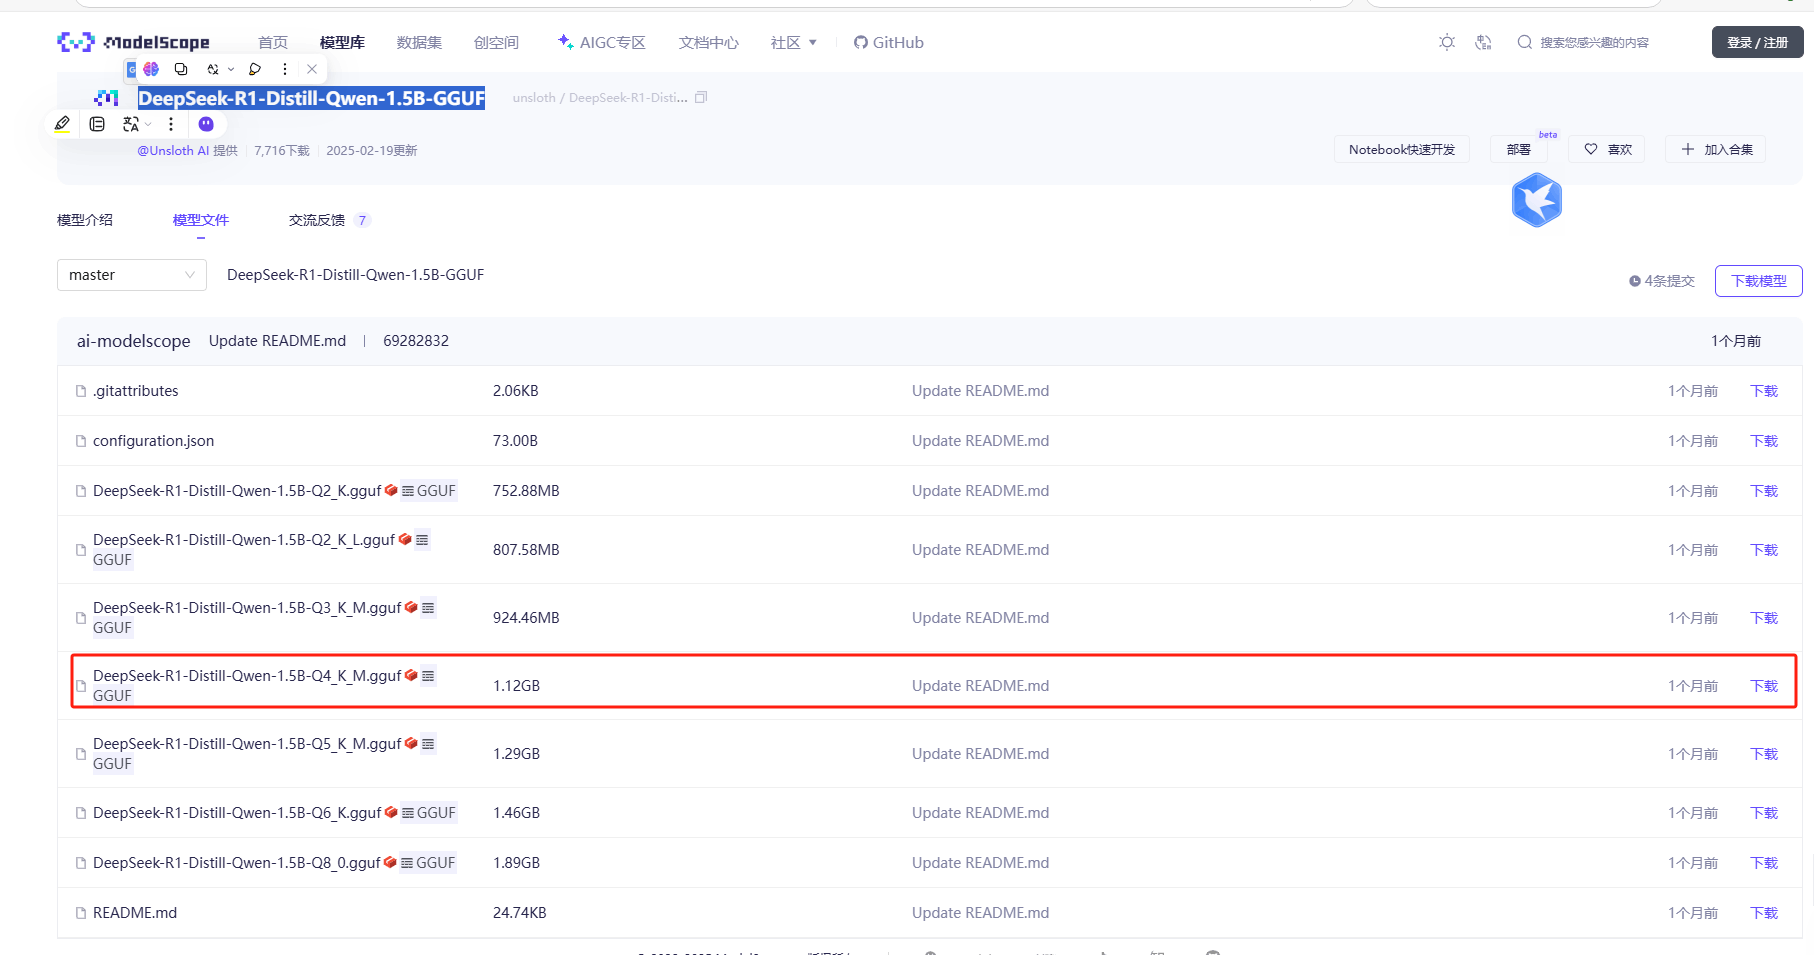Click the blue hummingbird floating icon
The width and height of the screenshot is (1814, 955).
click(1537, 200)
